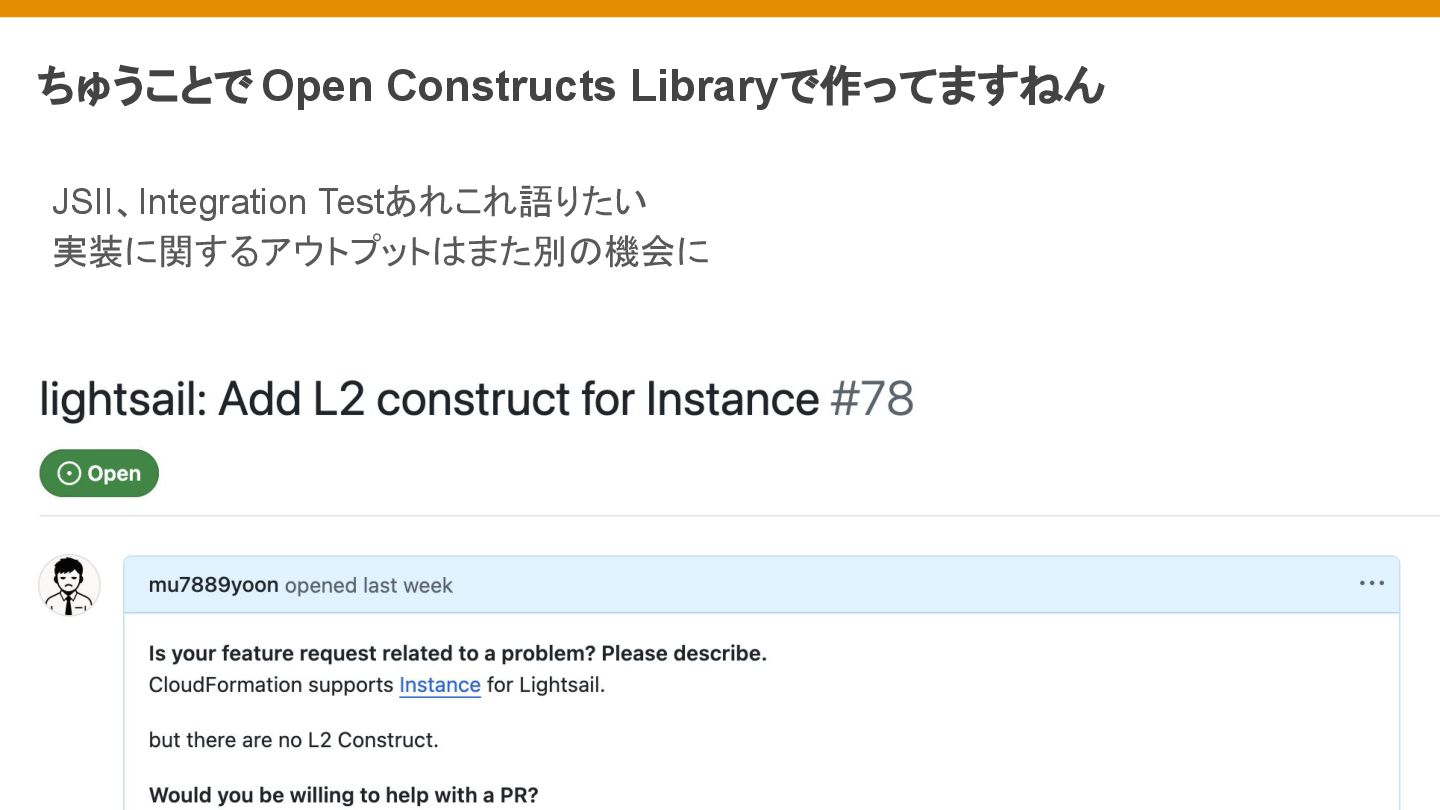
Task: Click the issue title "lightsail: Add L2 construct for Instance"
Action: pos(429,399)
